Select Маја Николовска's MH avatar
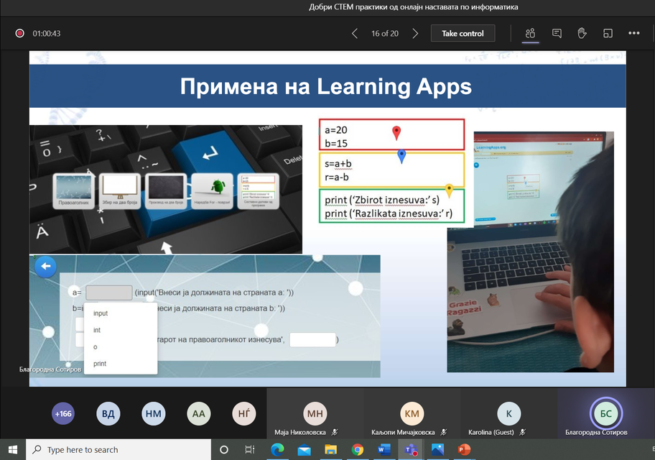Image resolution: width=655 pixels, height=460 pixels. click(315, 413)
